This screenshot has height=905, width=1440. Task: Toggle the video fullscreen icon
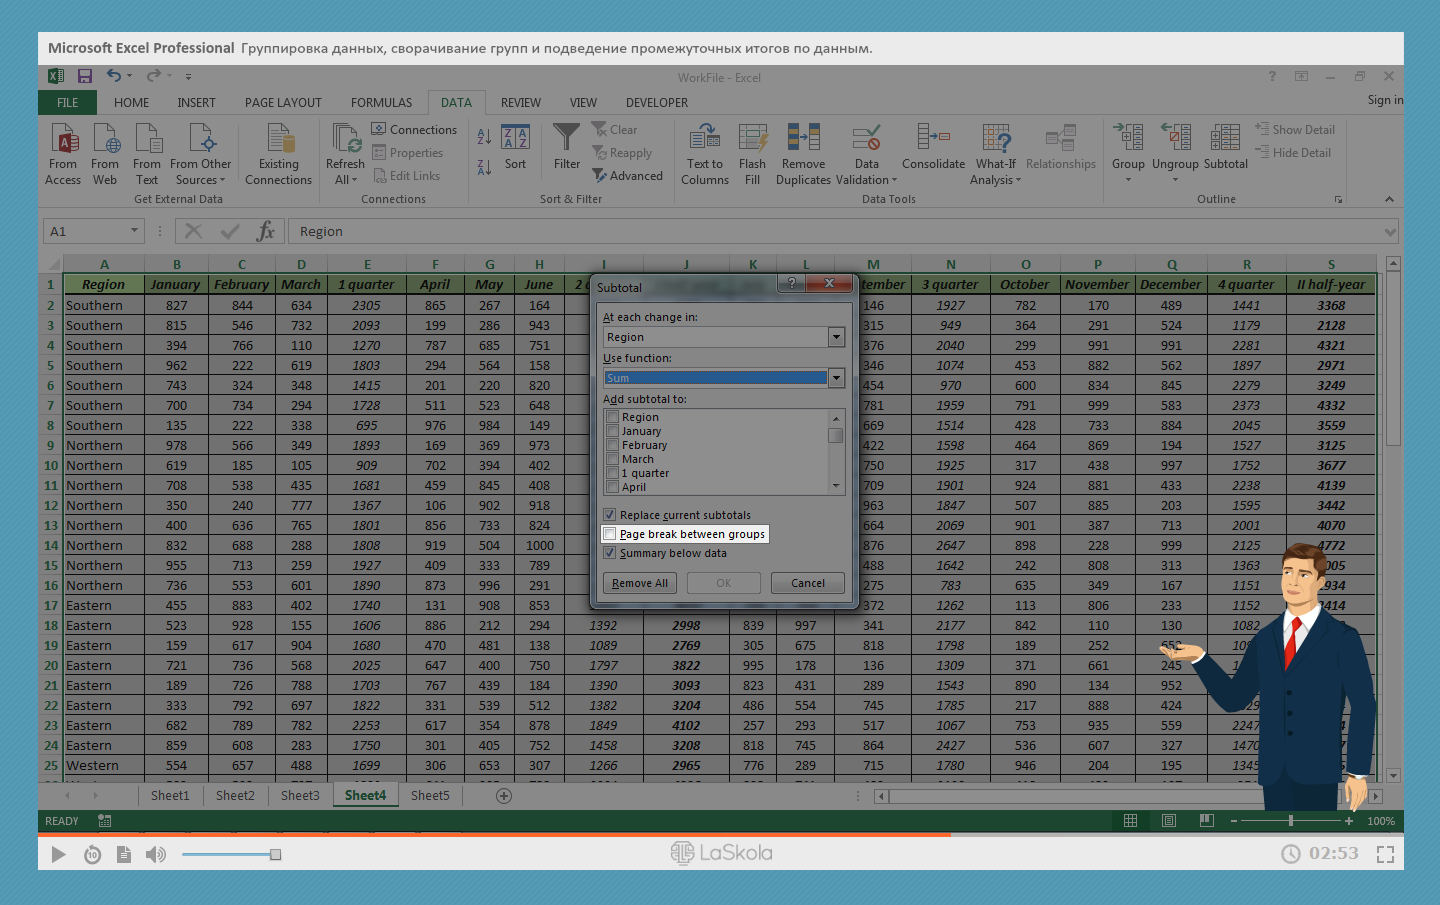[x=1385, y=854]
